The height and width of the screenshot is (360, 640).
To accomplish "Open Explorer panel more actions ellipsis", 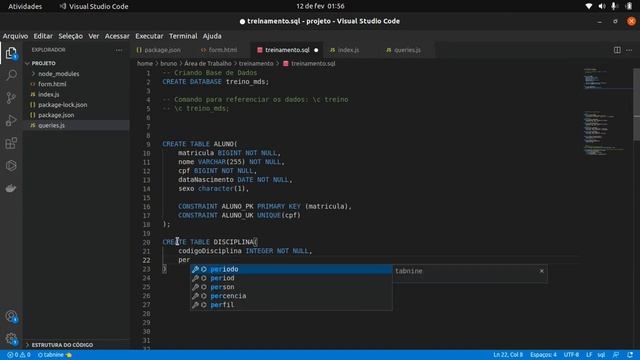I will (118, 50).
